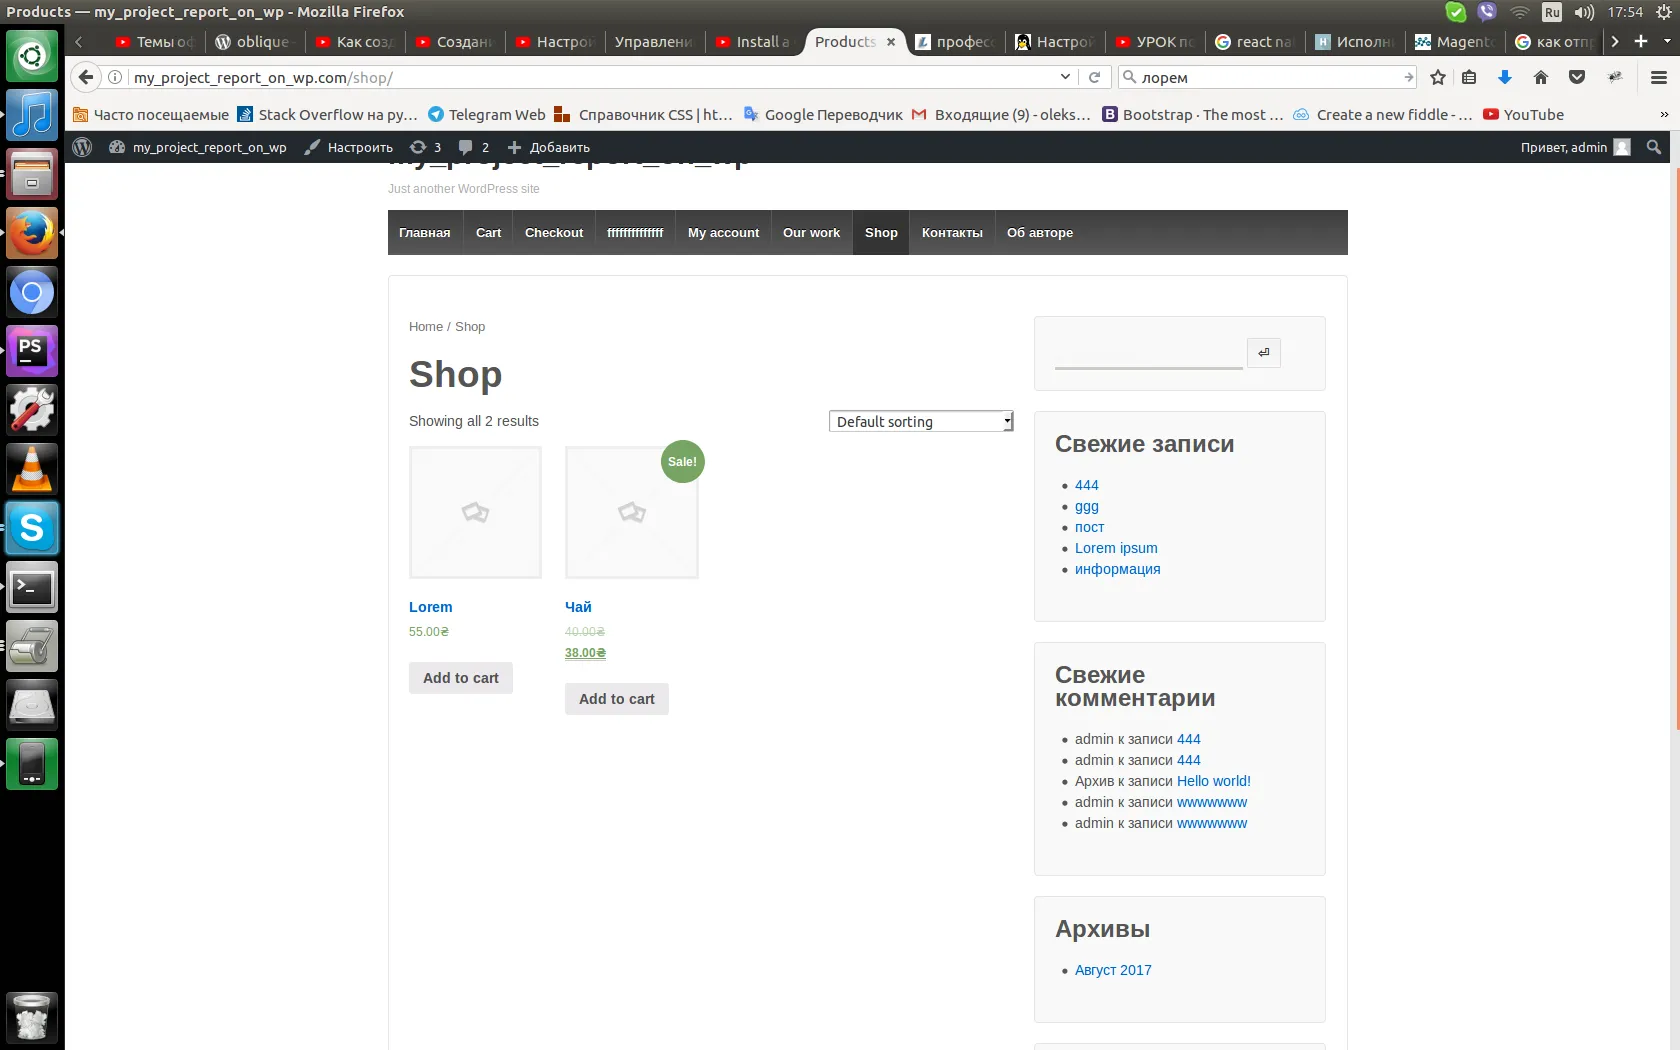1680x1050 pixels.
Task: Click the Чай product image thumbnail
Action: (632, 512)
